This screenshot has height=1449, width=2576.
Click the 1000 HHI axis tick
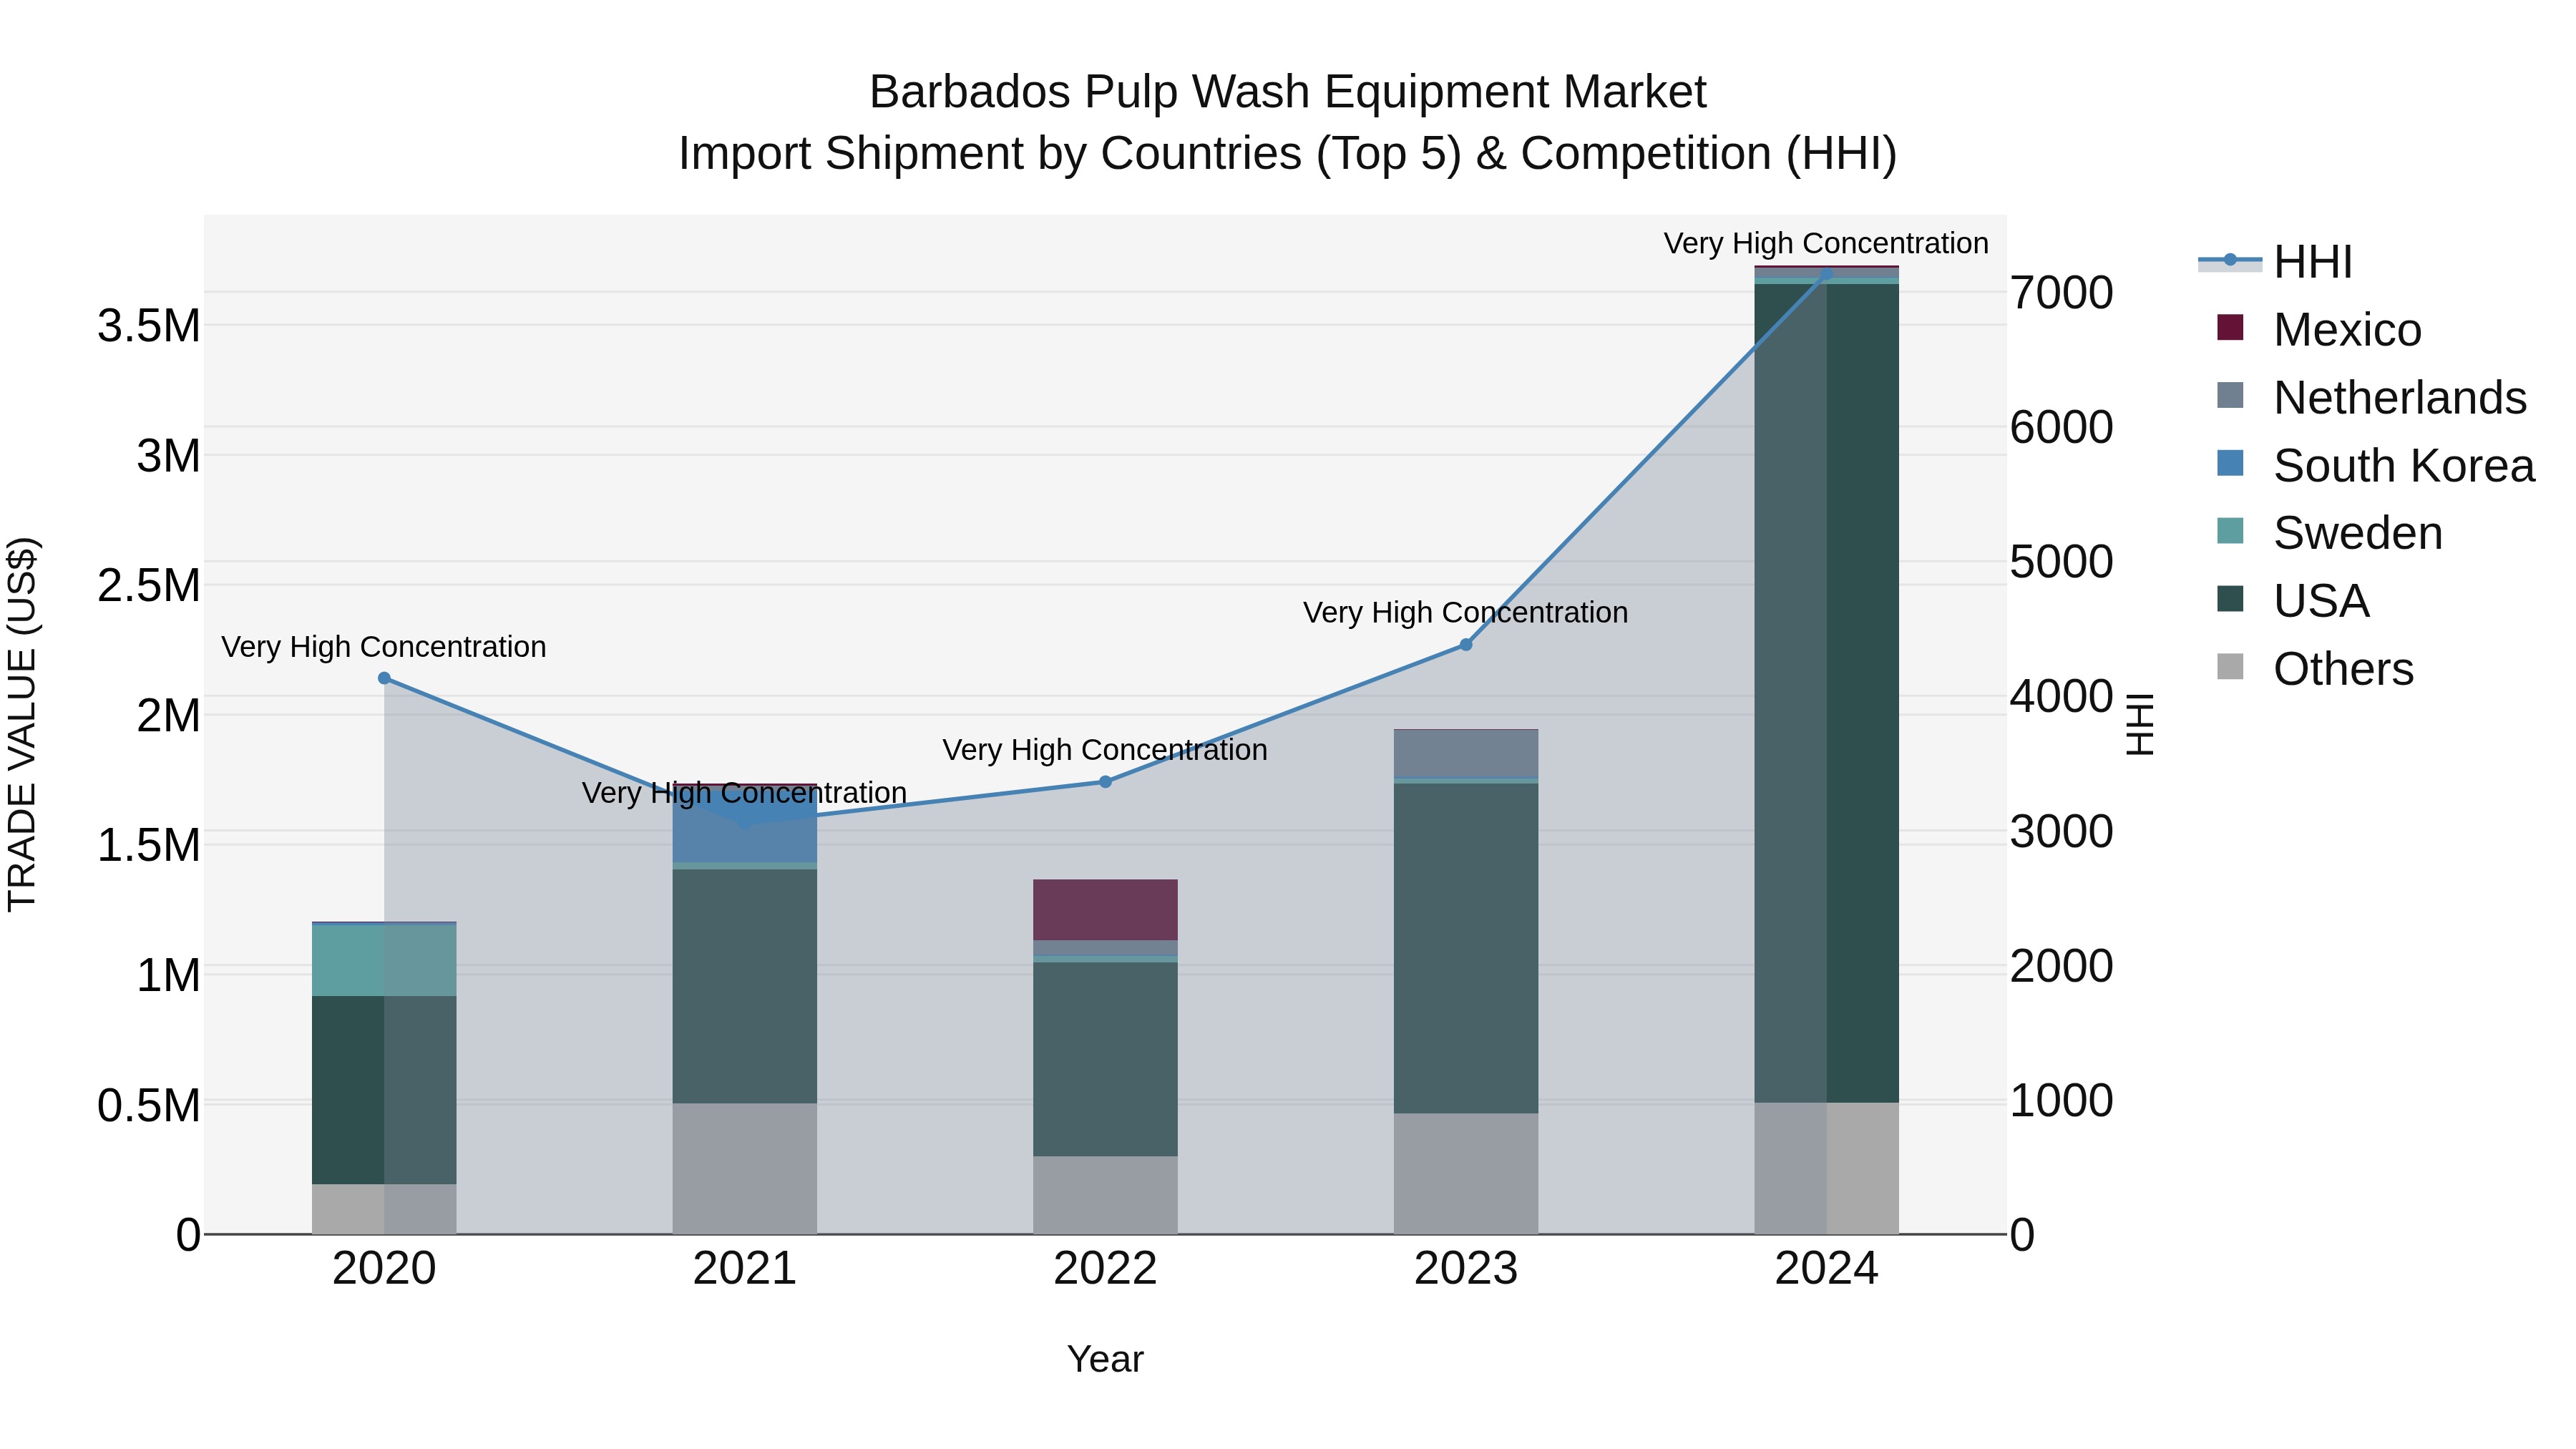2062,1101
